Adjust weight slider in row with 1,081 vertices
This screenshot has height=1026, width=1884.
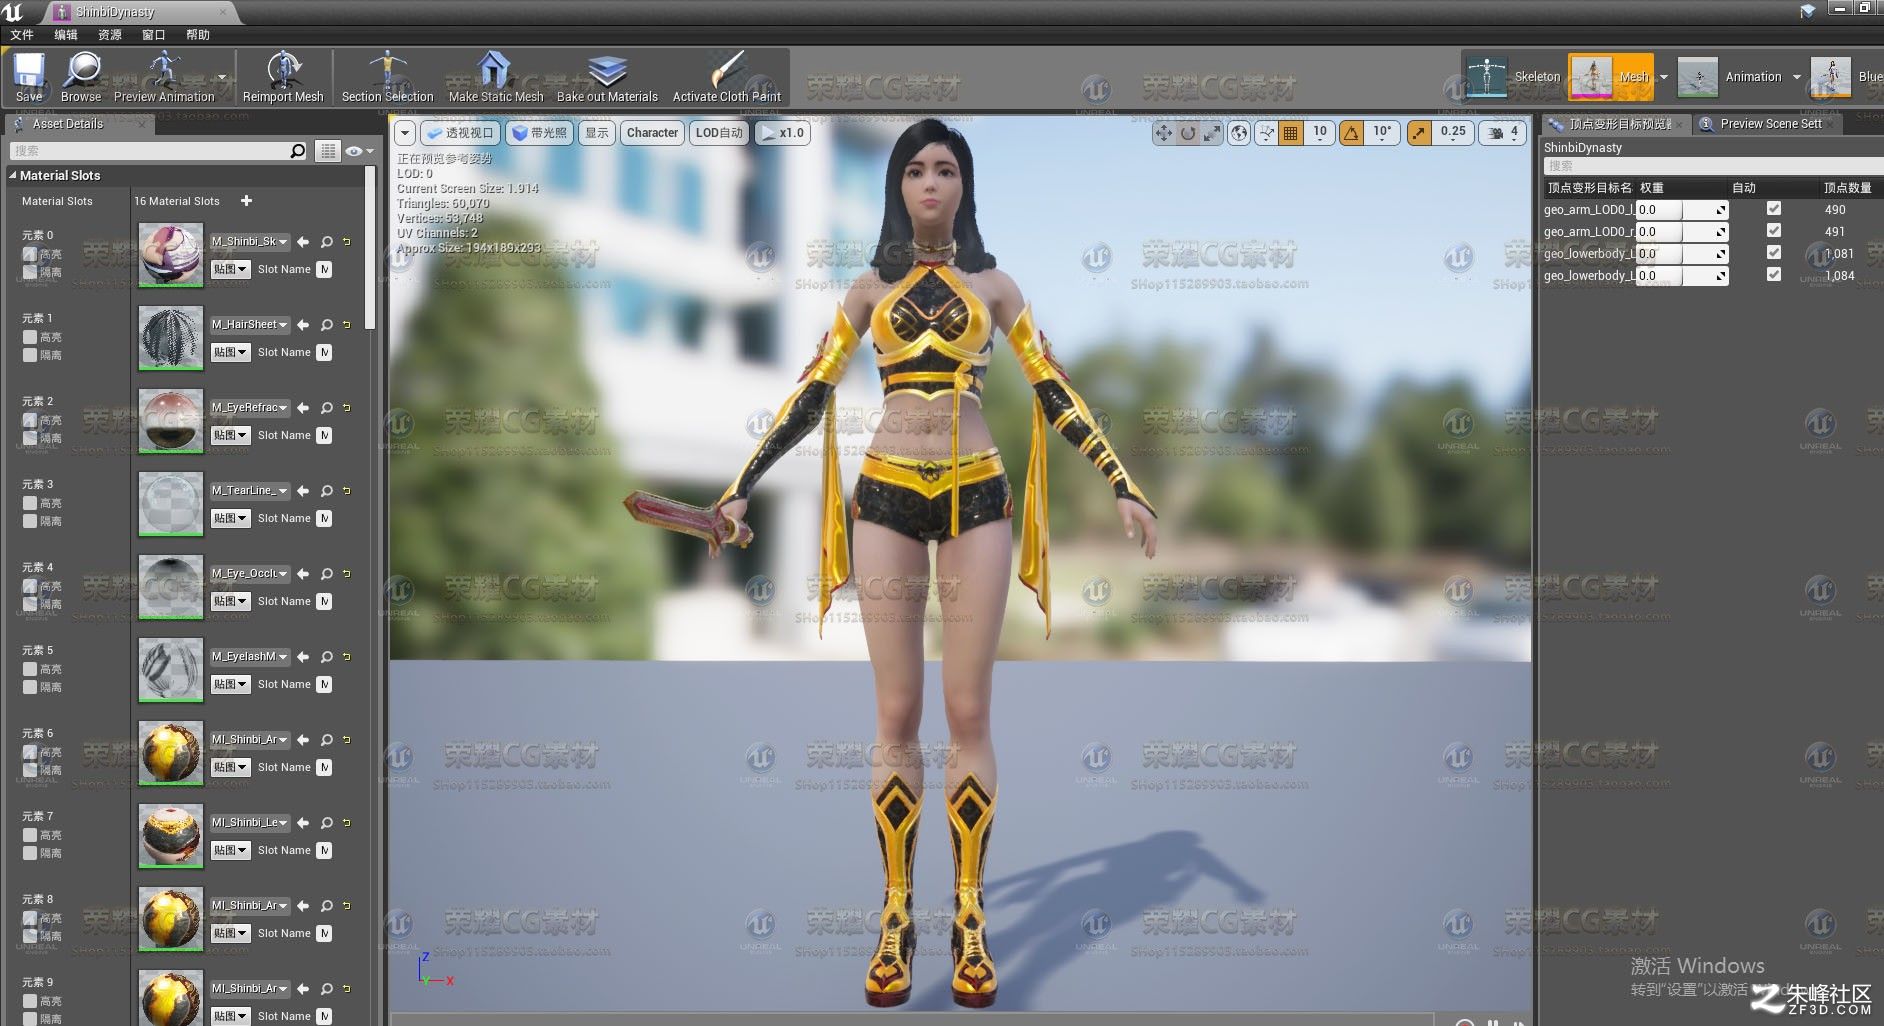1682,254
